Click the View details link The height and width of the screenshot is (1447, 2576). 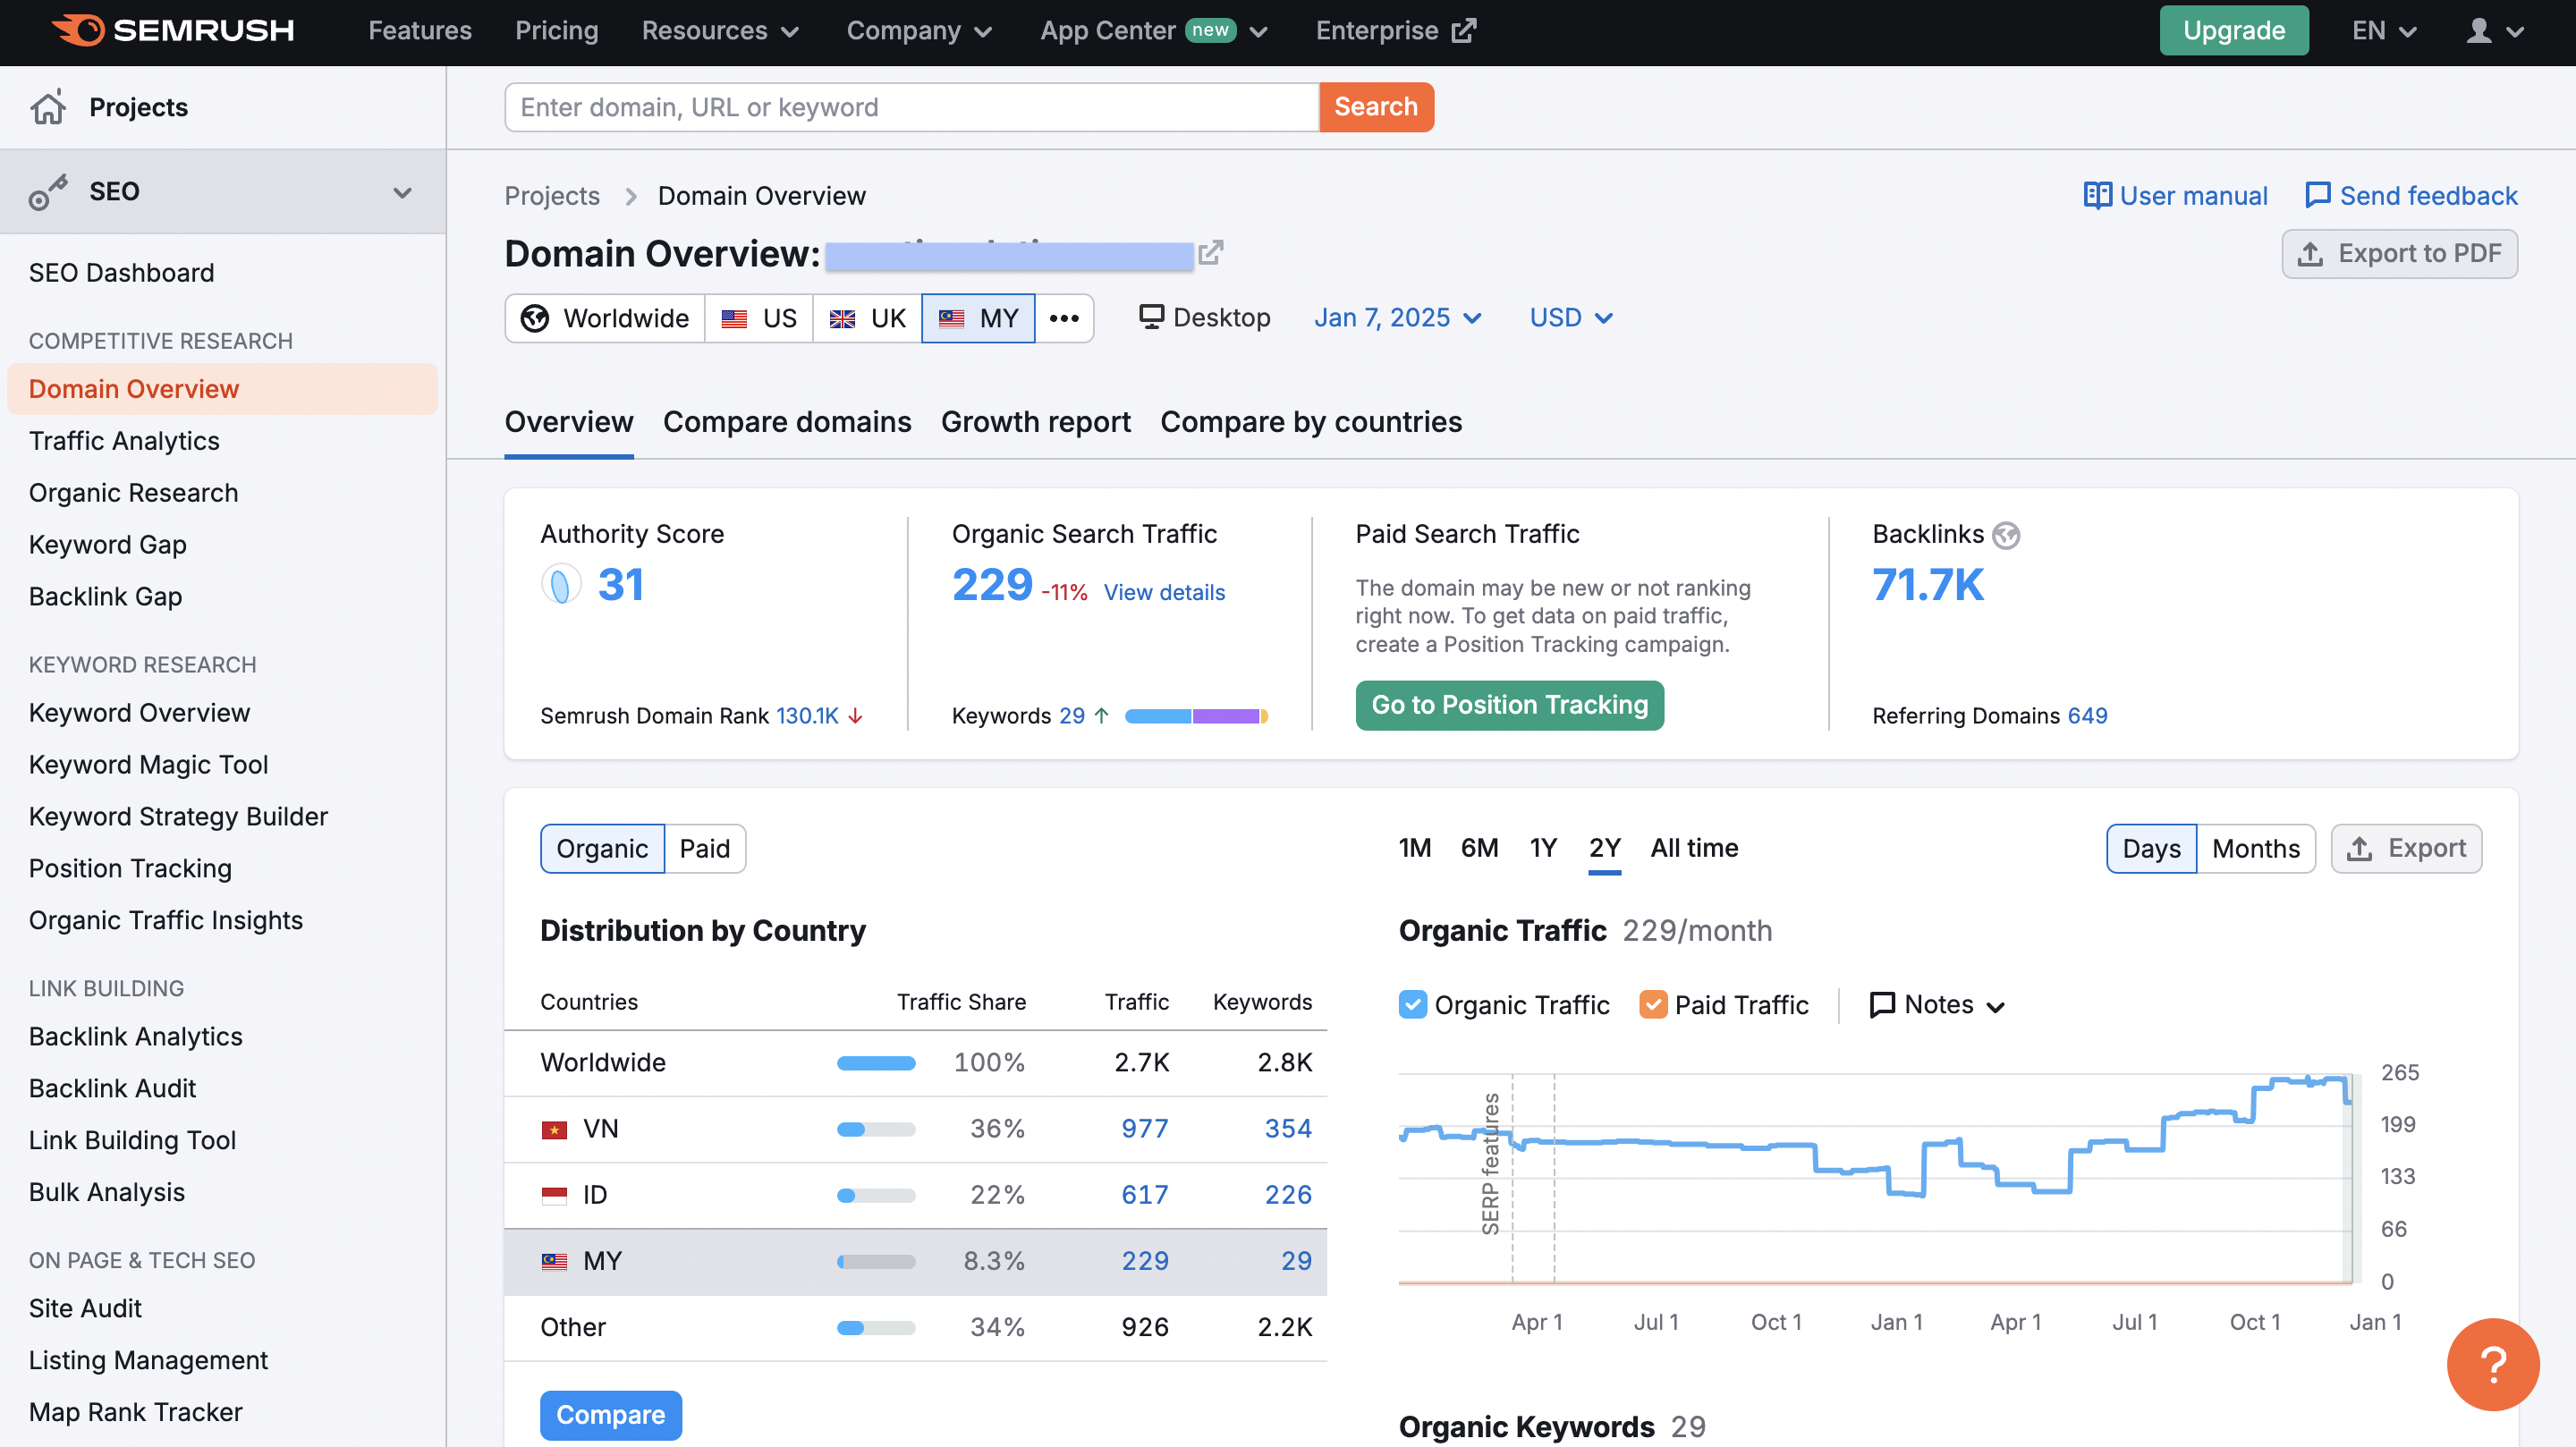1164,592
